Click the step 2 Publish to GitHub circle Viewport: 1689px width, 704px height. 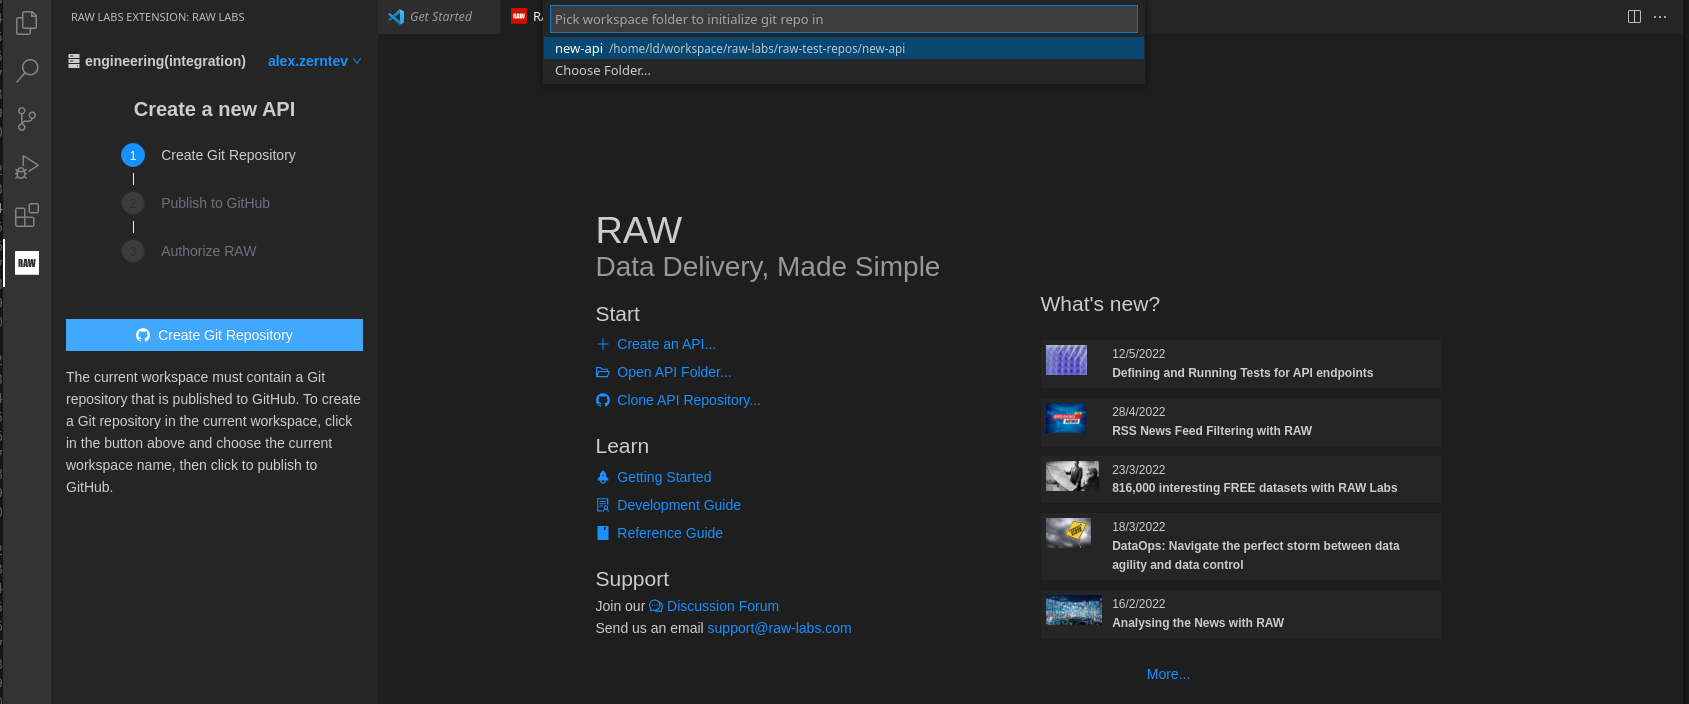133,203
